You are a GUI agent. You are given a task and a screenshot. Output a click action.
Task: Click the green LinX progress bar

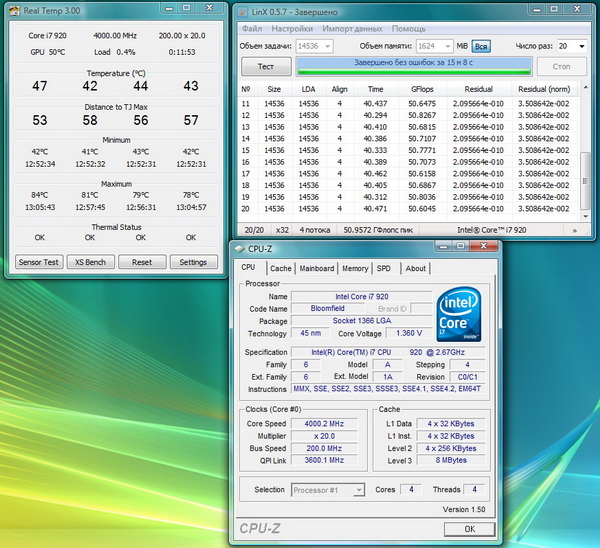(415, 66)
